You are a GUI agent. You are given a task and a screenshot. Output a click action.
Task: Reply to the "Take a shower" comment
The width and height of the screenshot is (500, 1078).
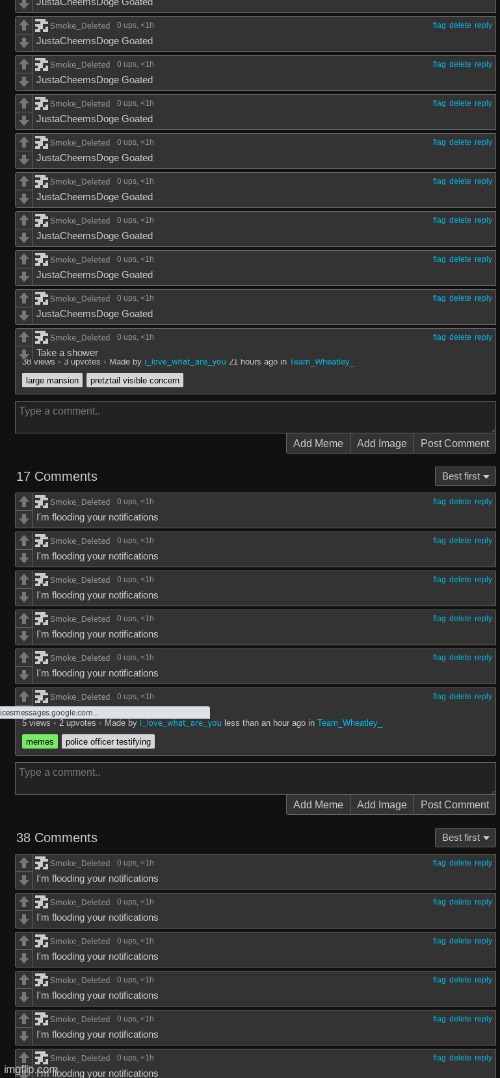click(x=483, y=337)
